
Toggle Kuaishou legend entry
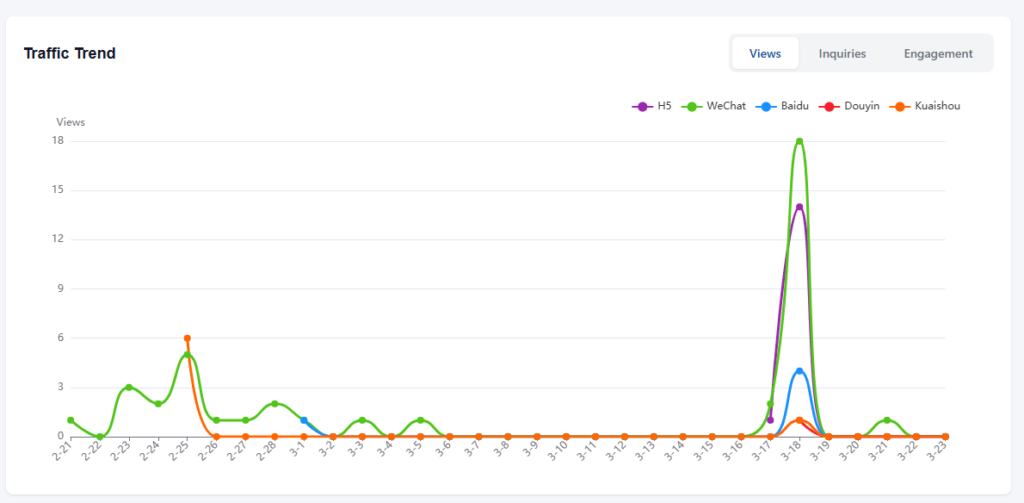pos(924,105)
